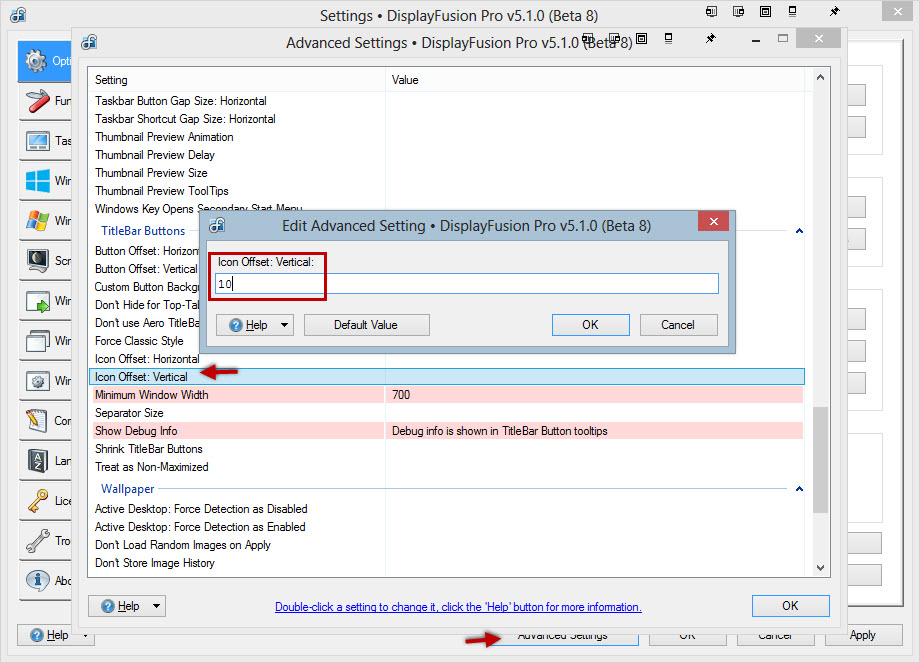Click the Windows 8 logo sidebar icon
Screen dimensions: 920x663
coord(37,181)
